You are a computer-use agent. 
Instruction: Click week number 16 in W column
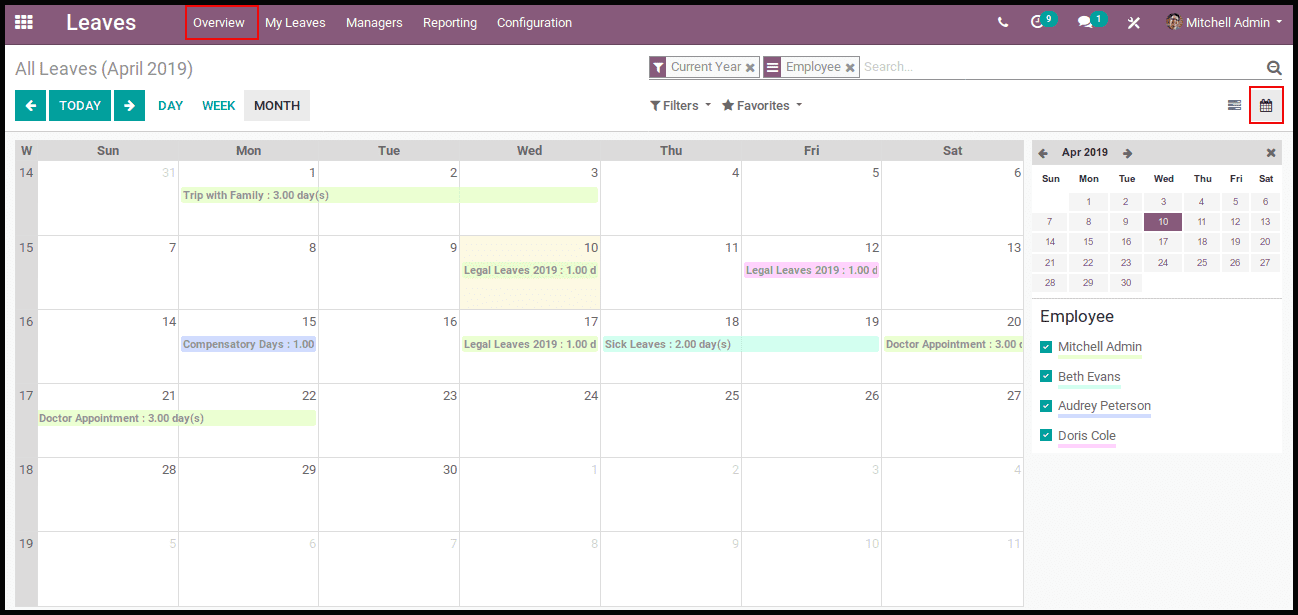tap(26, 322)
